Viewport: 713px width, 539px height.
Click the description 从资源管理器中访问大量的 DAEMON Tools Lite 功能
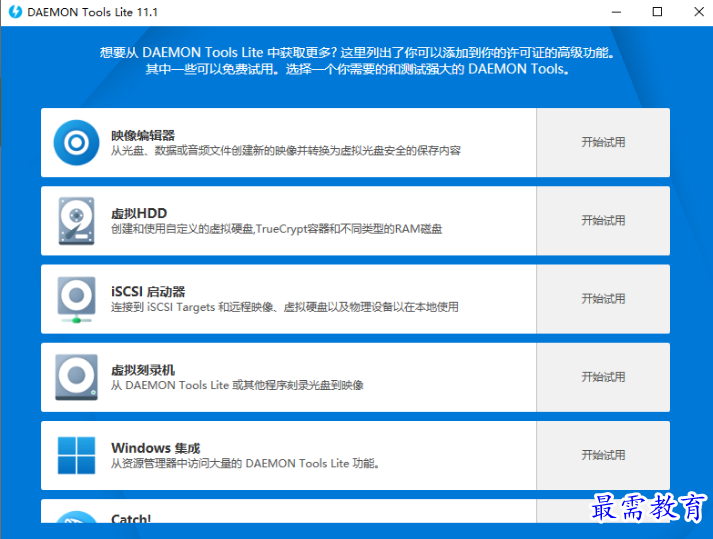(x=245, y=463)
